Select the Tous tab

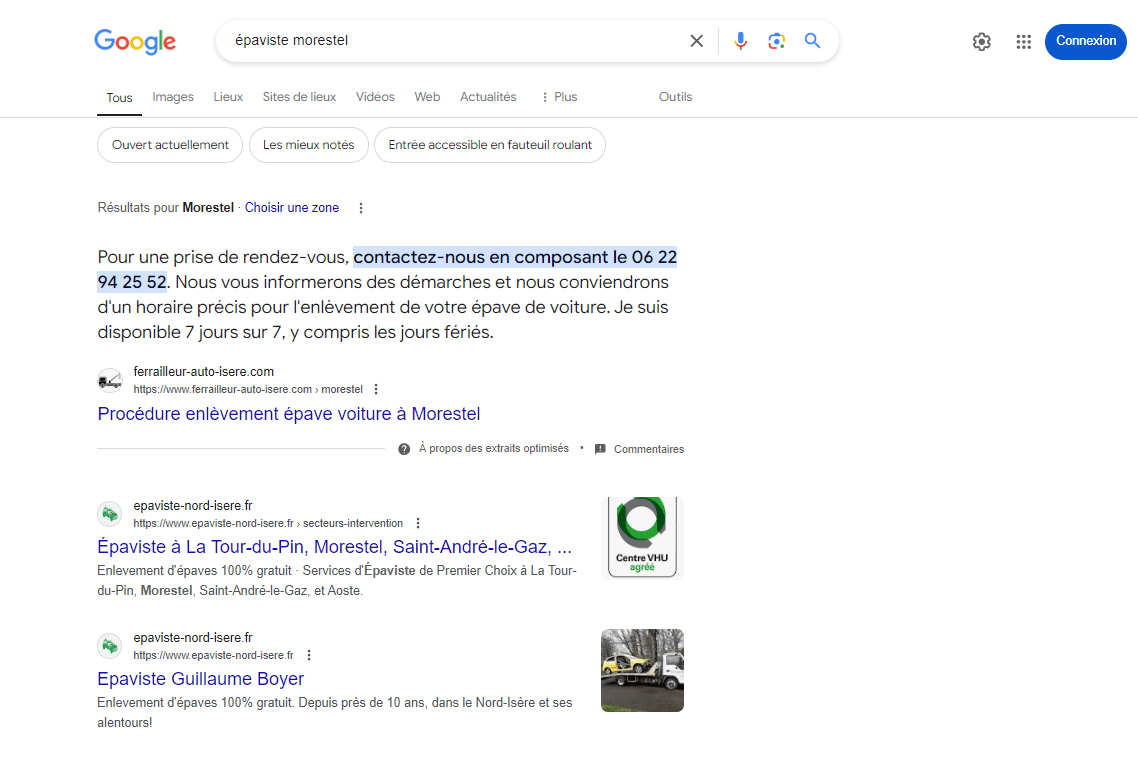(x=119, y=97)
